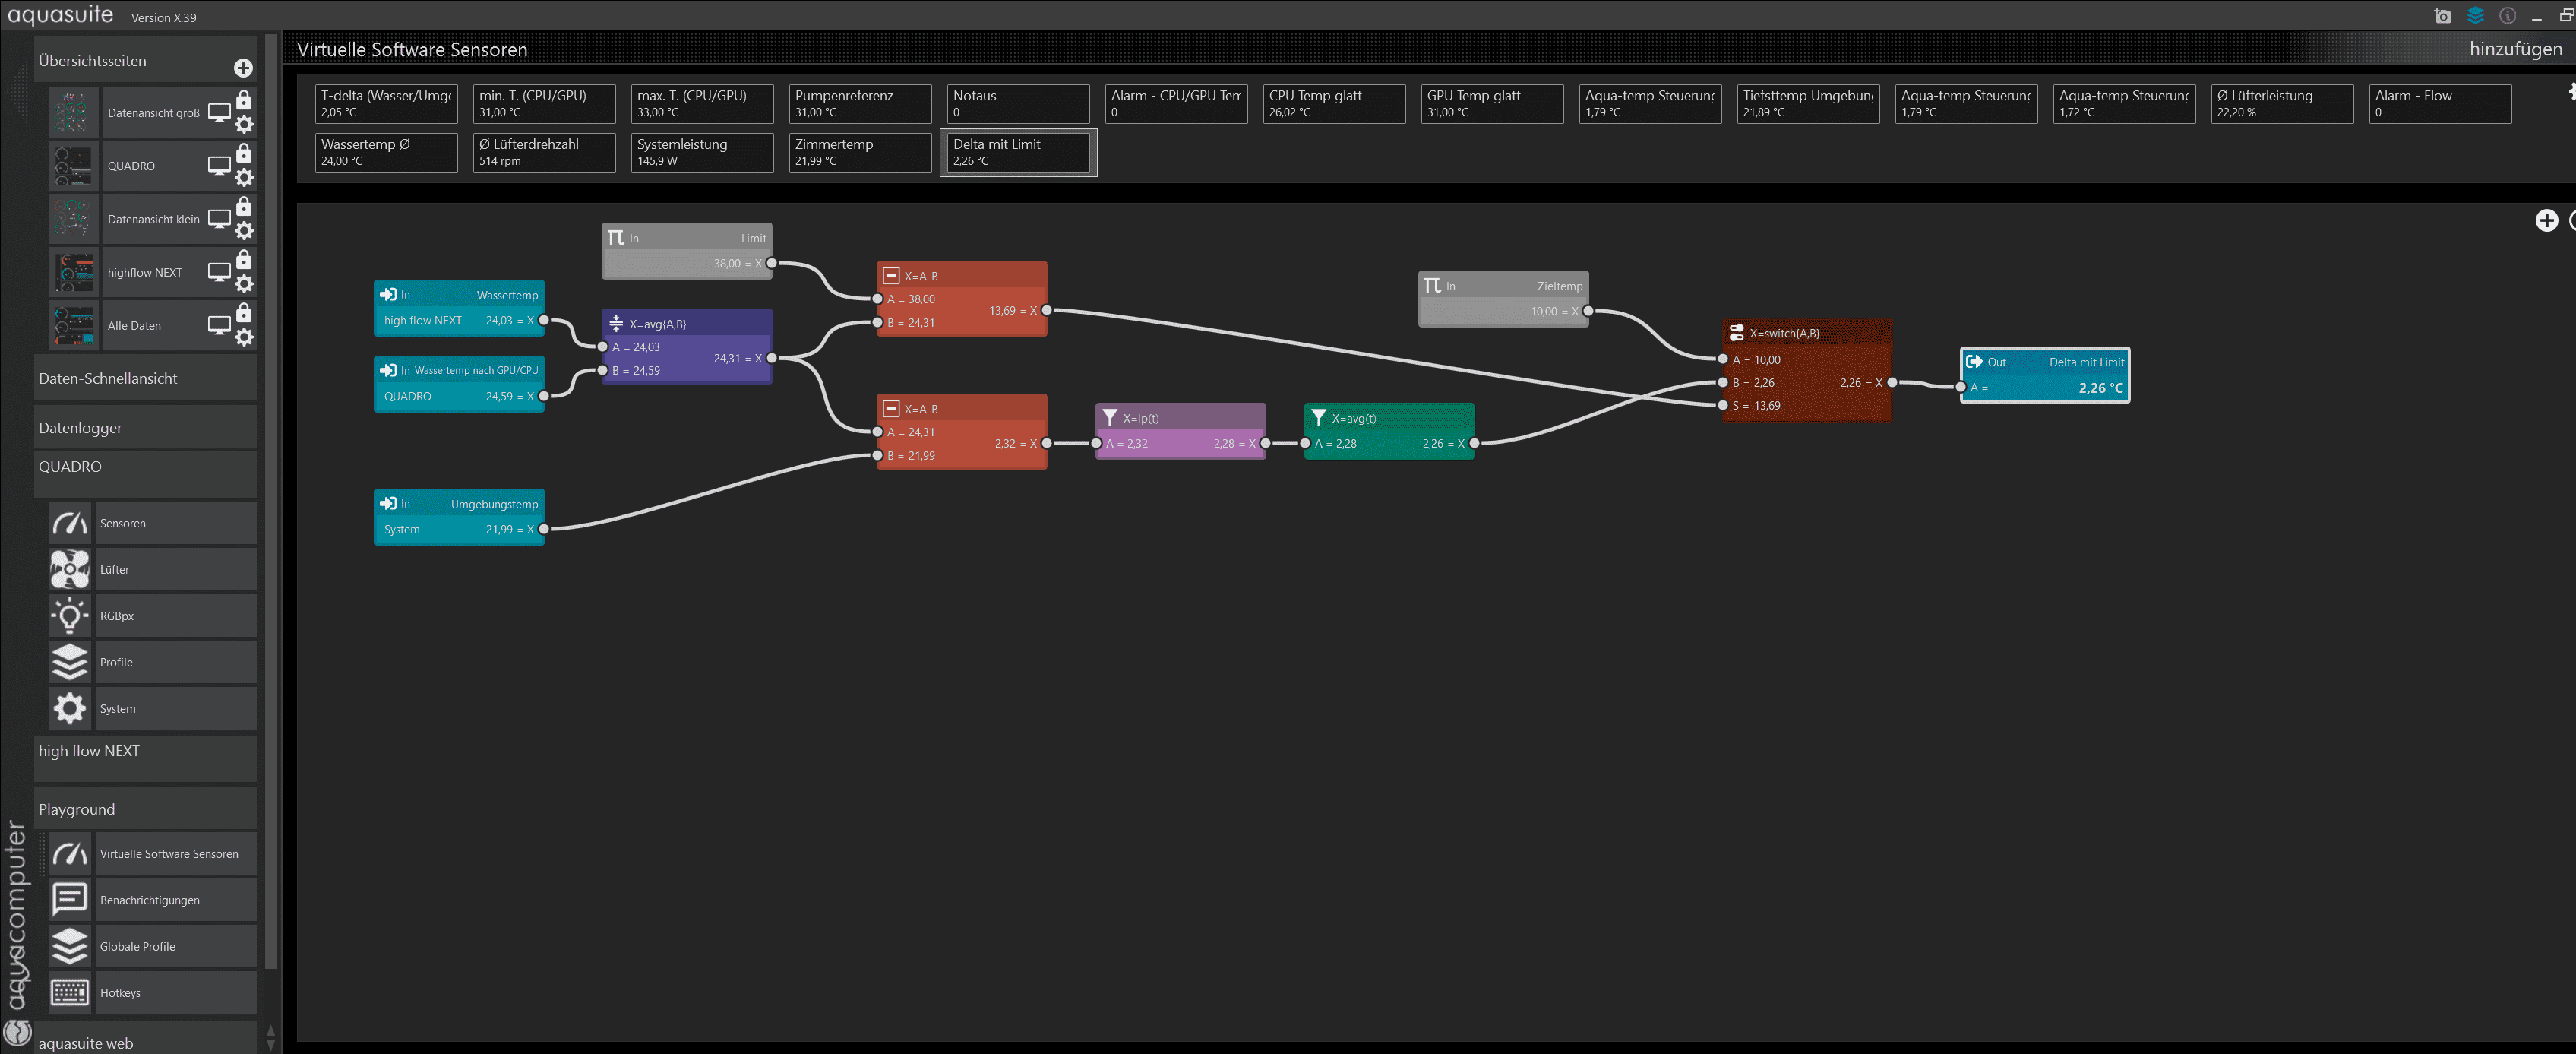Click the Globale Profile icon in sidebar

[68, 945]
